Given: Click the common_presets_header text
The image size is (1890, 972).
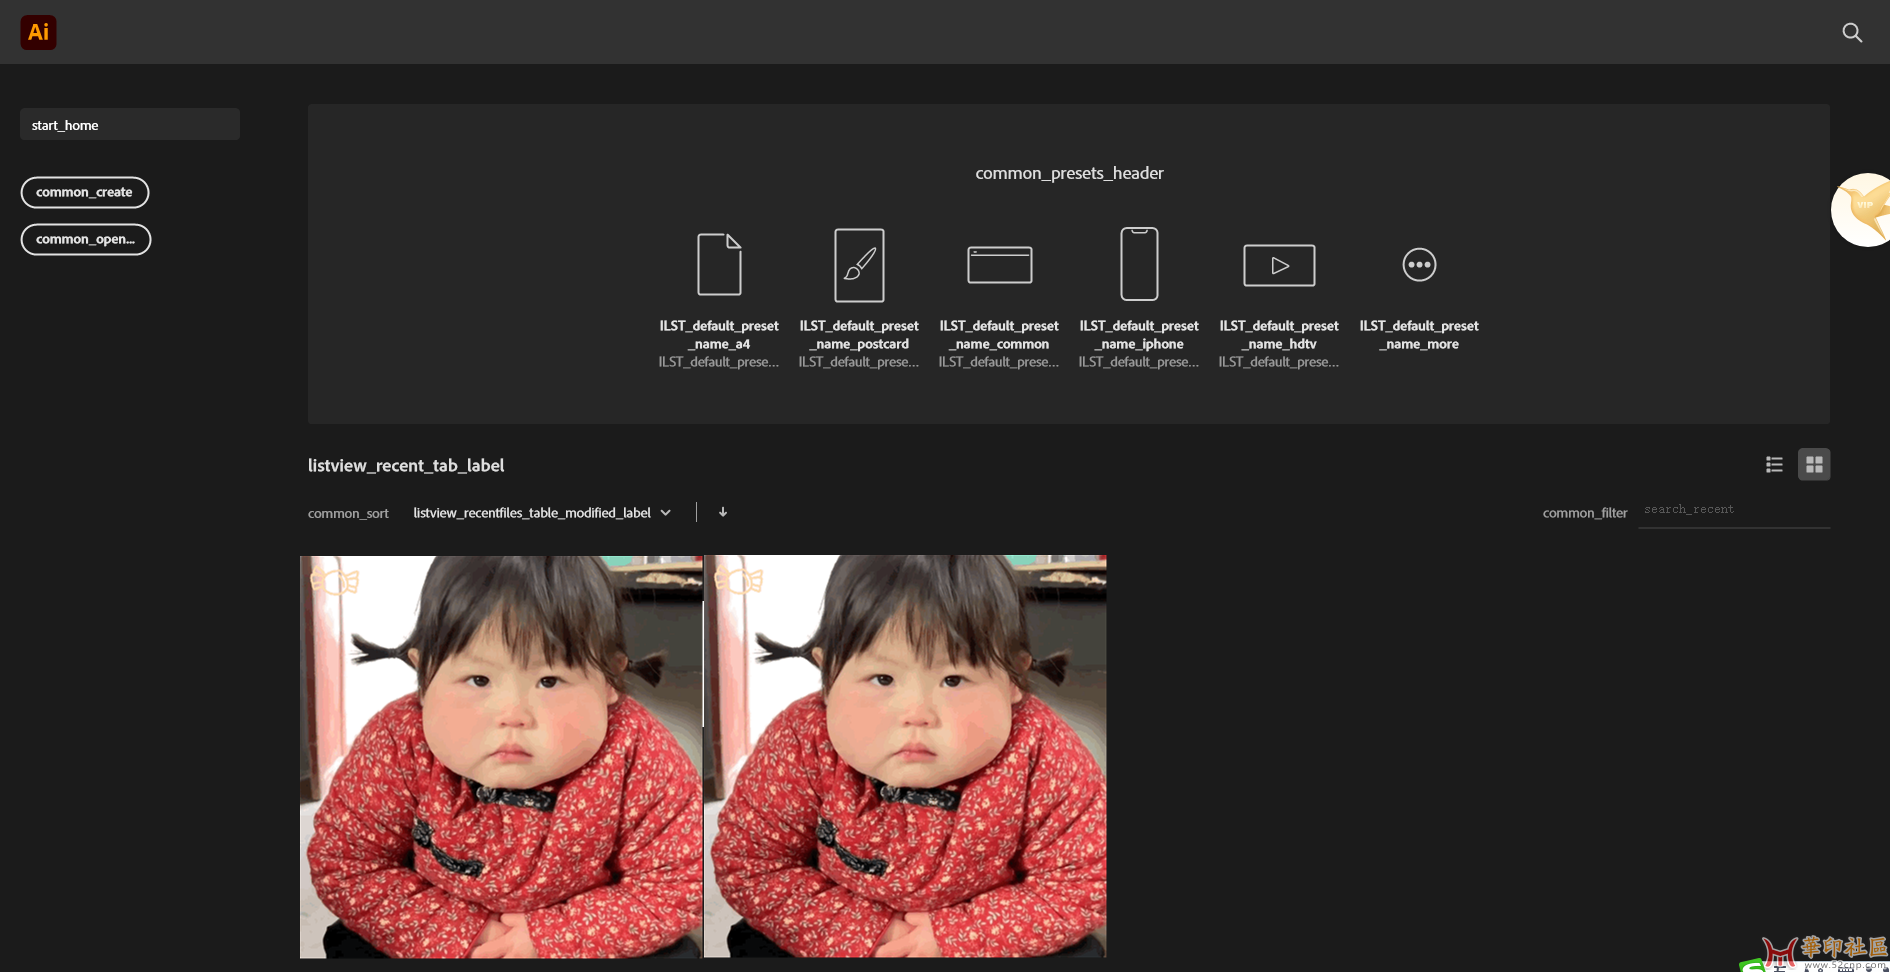Looking at the screenshot, I should tap(1069, 173).
